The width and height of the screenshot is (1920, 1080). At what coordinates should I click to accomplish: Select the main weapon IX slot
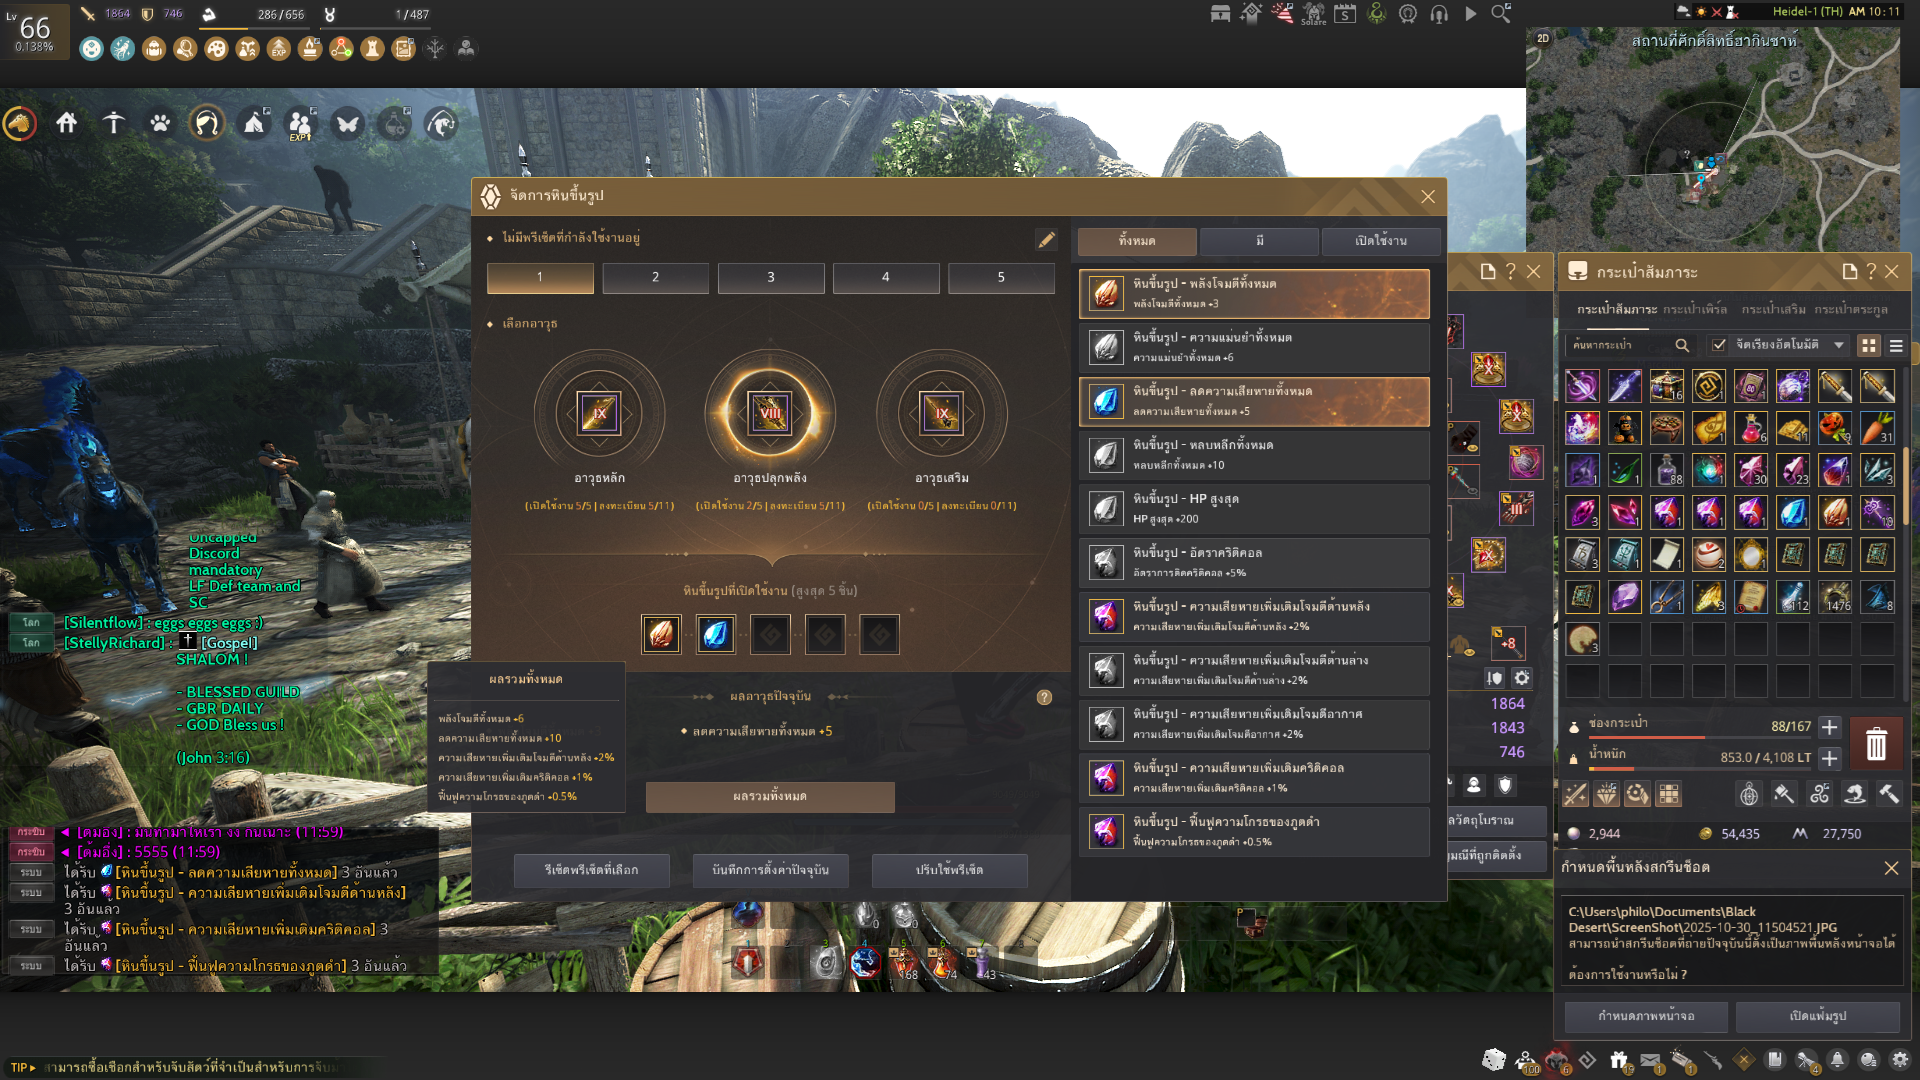point(599,413)
